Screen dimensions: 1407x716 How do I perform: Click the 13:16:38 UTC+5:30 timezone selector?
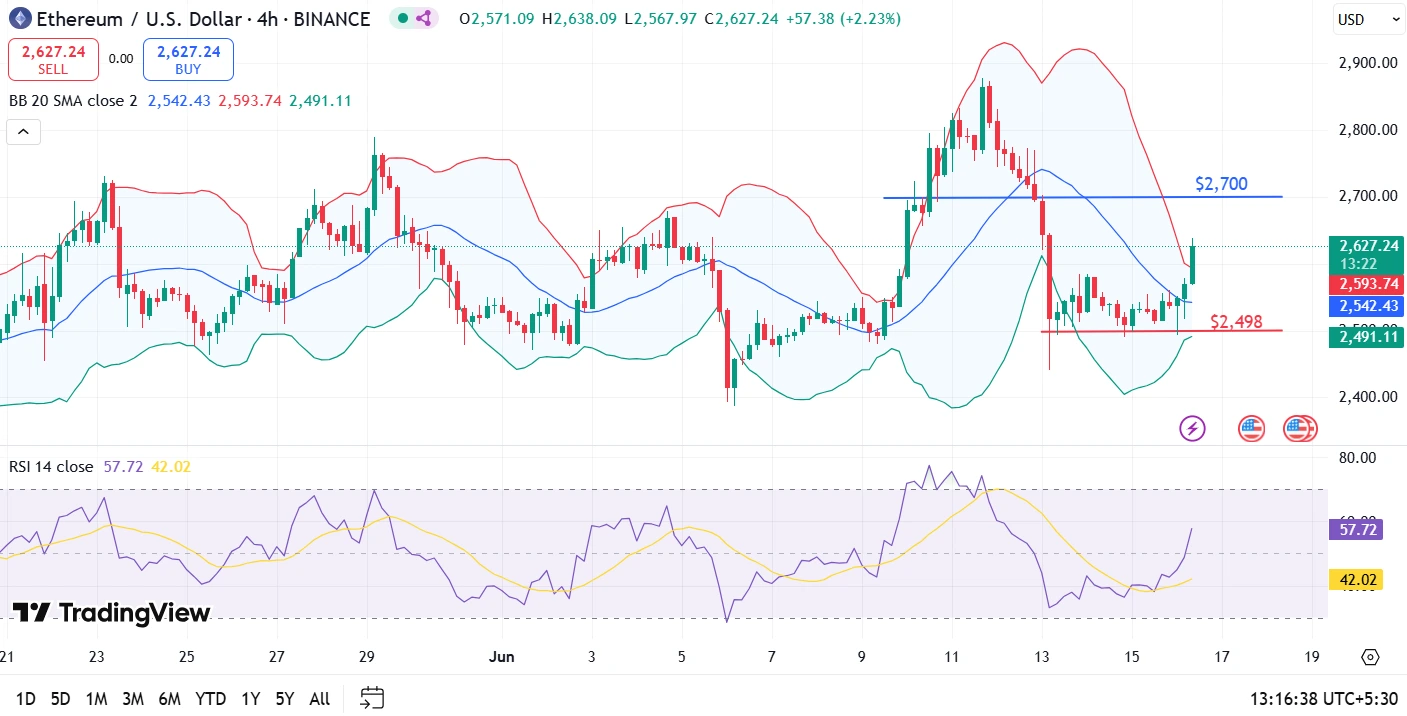(x=1324, y=698)
